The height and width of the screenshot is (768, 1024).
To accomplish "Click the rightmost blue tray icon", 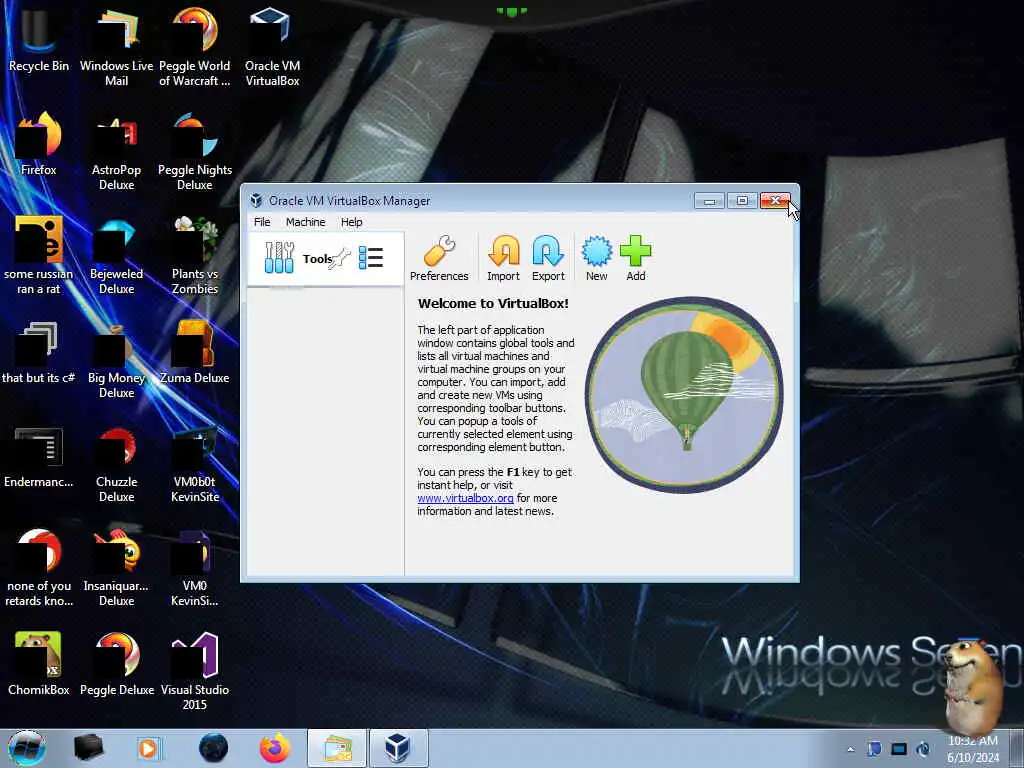I will [x=923, y=749].
